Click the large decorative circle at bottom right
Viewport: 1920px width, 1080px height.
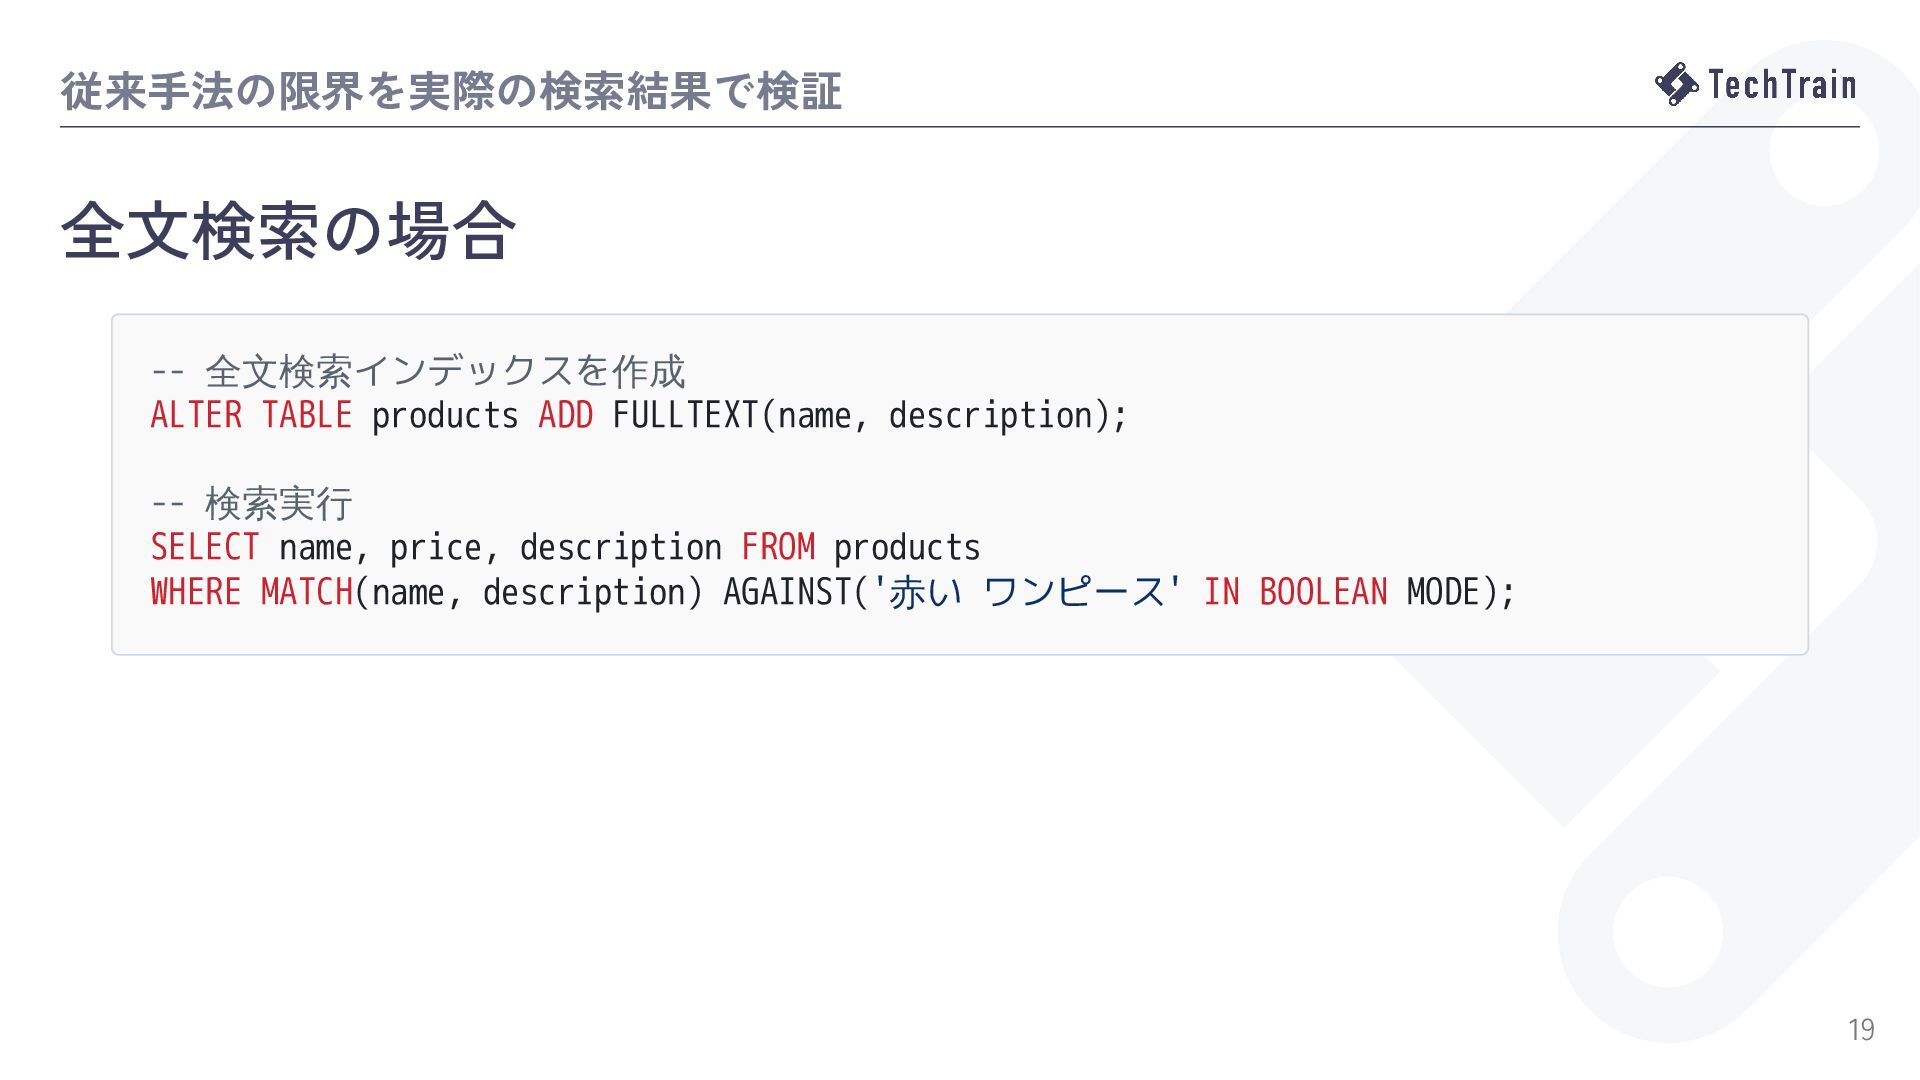(1667, 931)
